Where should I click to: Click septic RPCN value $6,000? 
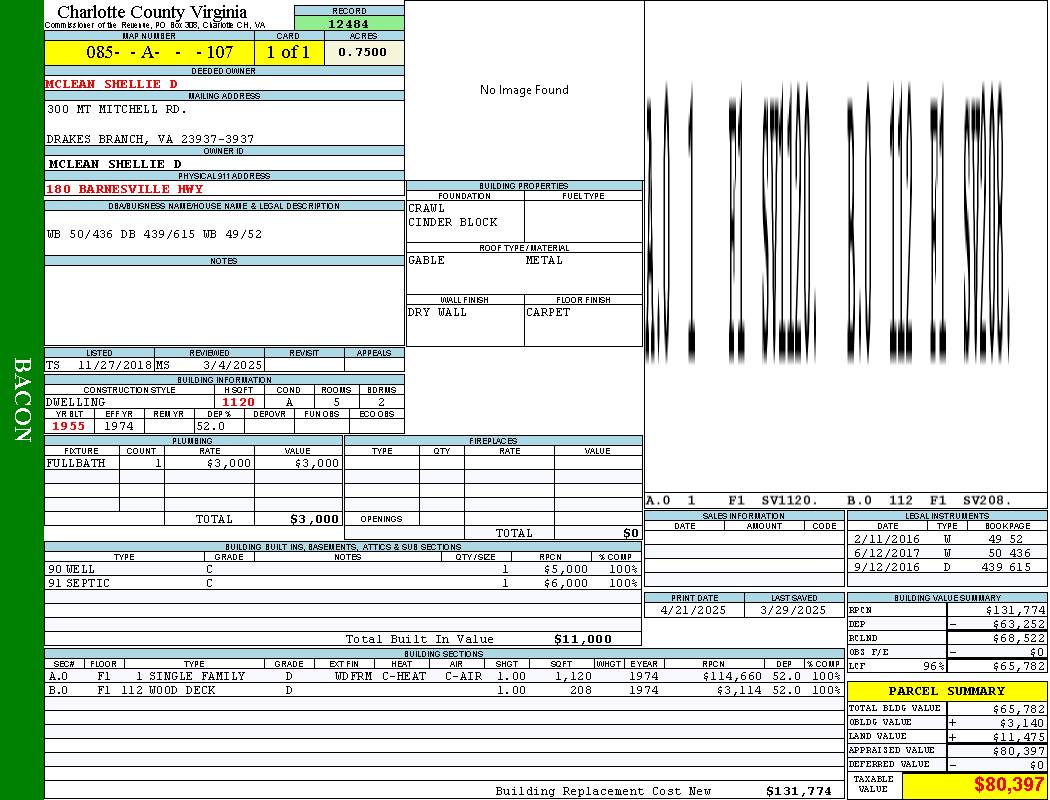(566, 583)
